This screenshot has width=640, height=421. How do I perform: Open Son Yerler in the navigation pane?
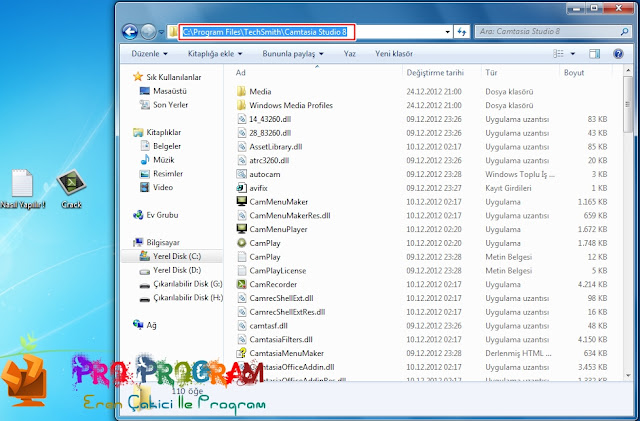[x=170, y=105]
